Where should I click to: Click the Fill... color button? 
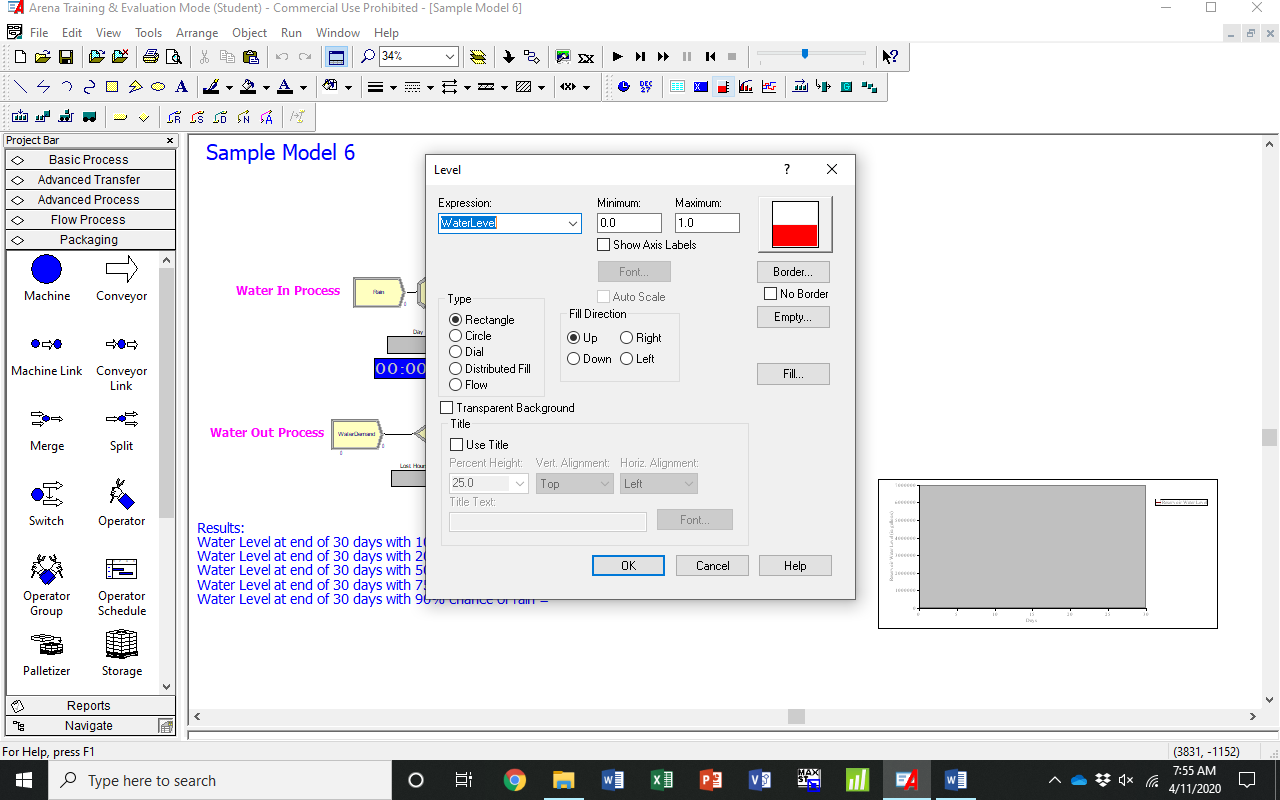click(x=793, y=374)
